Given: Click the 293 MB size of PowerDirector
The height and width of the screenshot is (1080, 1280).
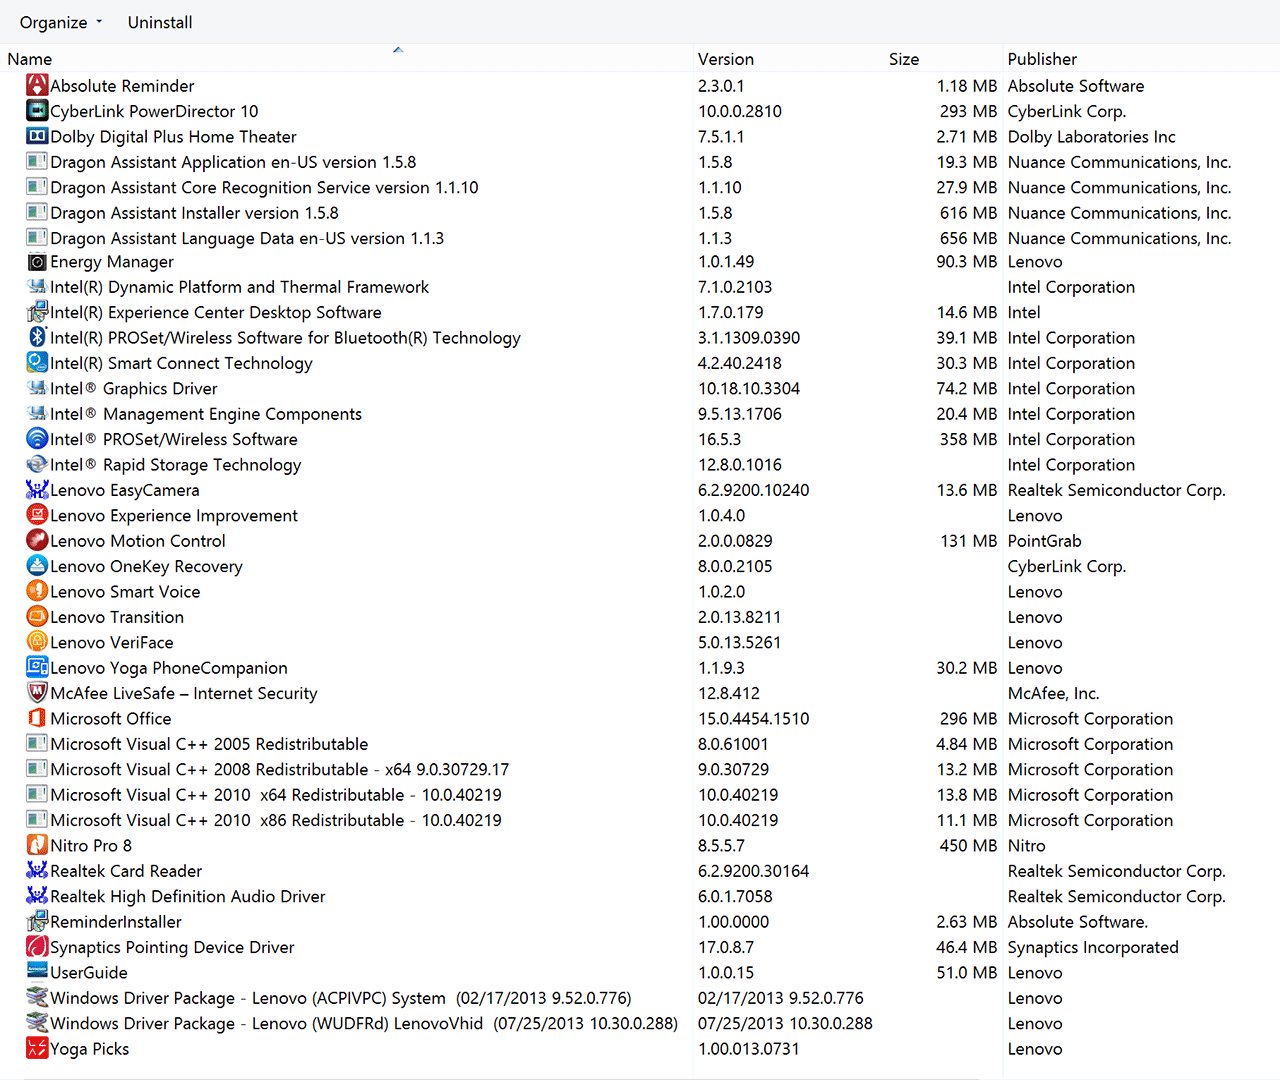Looking at the screenshot, I should pyautogui.click(x=968, y=111).
